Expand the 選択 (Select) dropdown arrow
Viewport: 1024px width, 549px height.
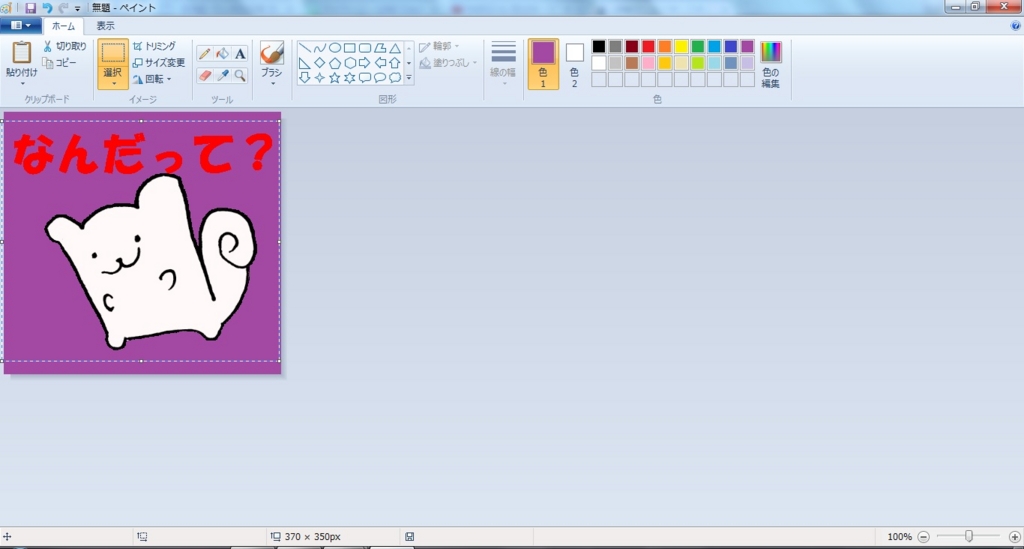coord(113,84)
